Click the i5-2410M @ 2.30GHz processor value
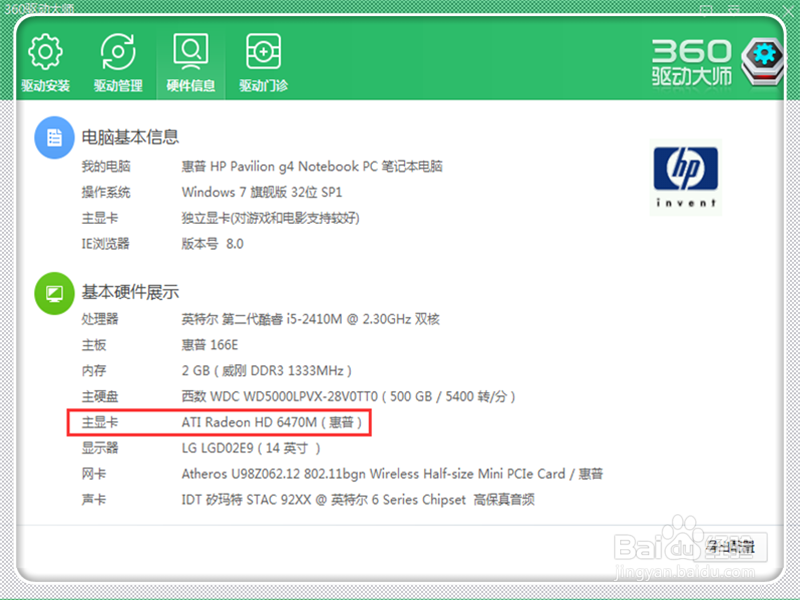This screenshot has width=800, height=600. [x=311, y=319]
